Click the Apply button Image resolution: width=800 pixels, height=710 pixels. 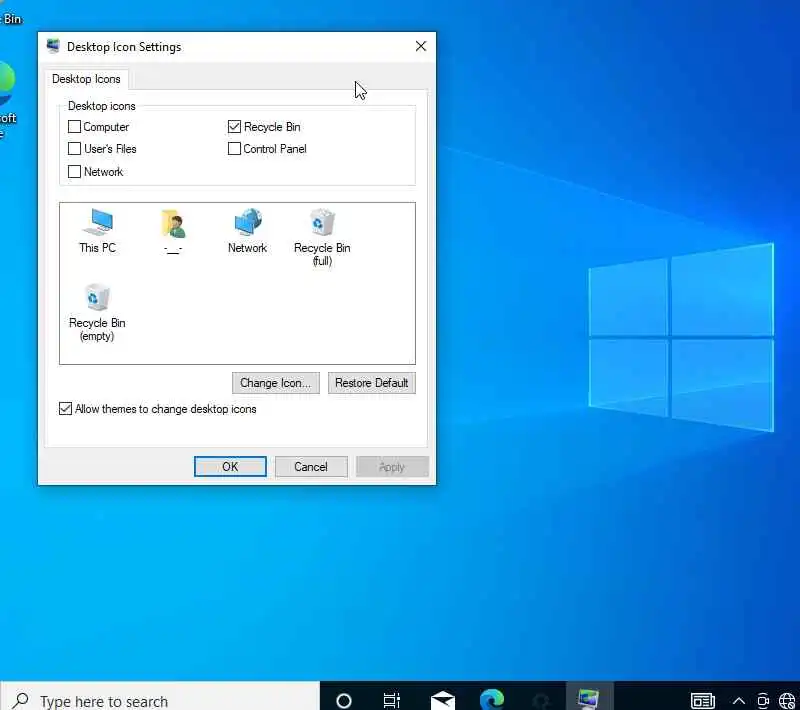[x=392, y=467]
